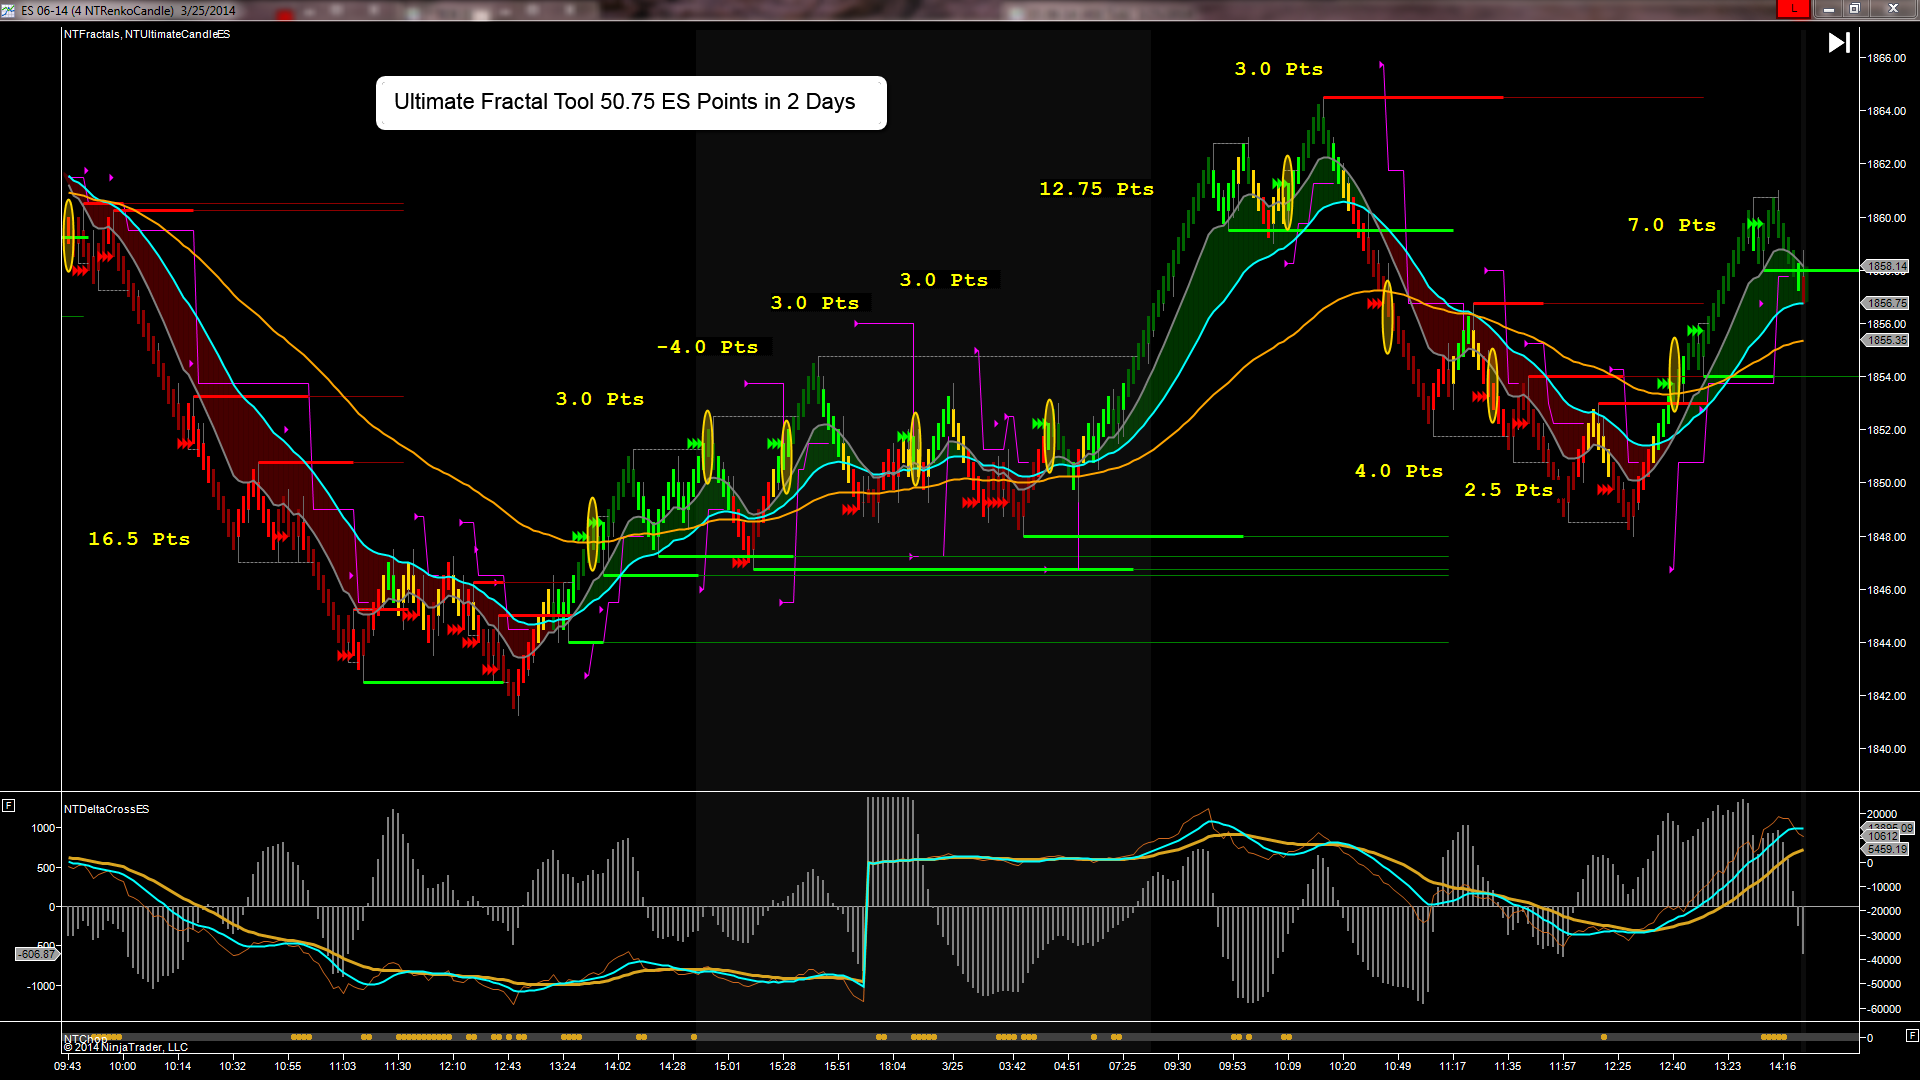
Task: Select the 1855.35 price axis marker
Action: tap(1886, 340)
